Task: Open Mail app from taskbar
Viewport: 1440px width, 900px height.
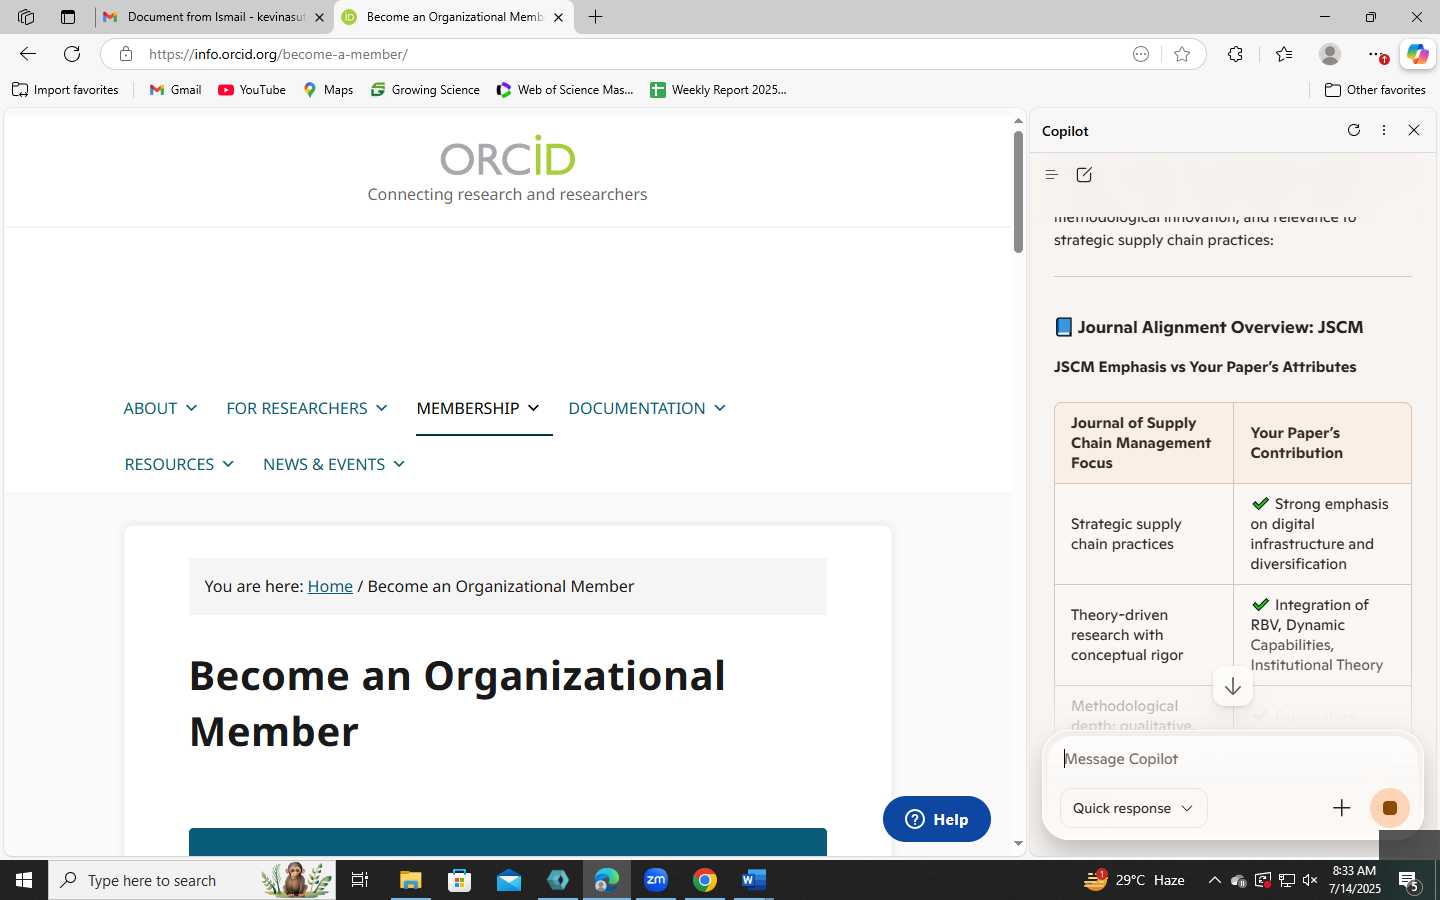Action: (509, 880)
